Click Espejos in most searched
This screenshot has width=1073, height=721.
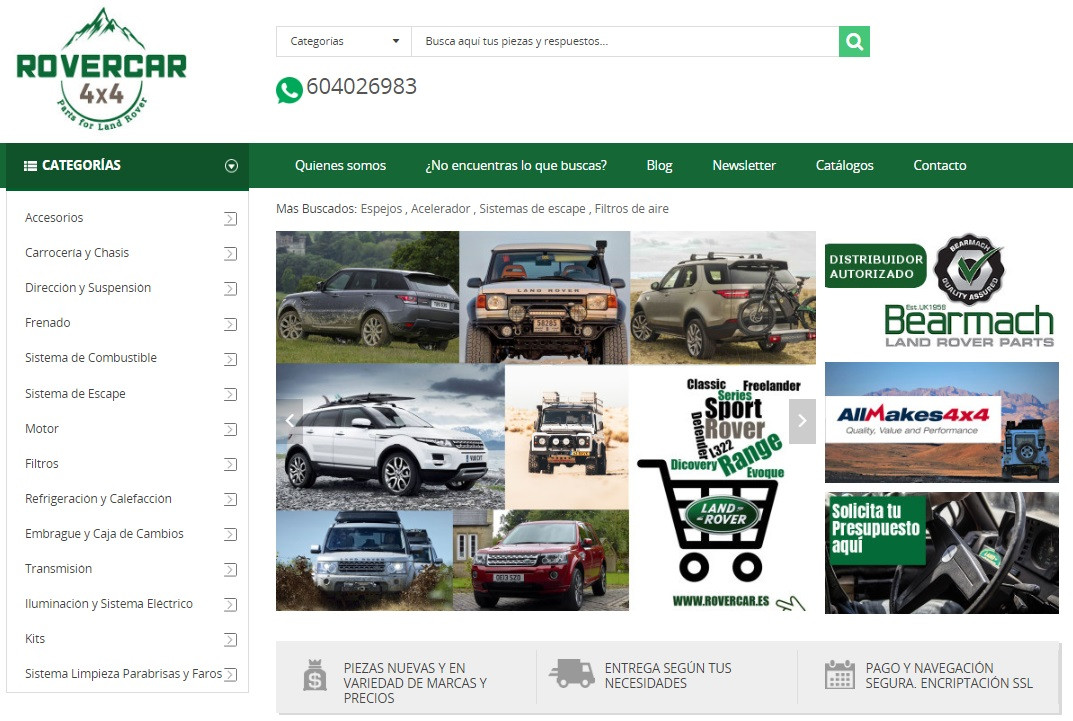(x=381, y=209)
